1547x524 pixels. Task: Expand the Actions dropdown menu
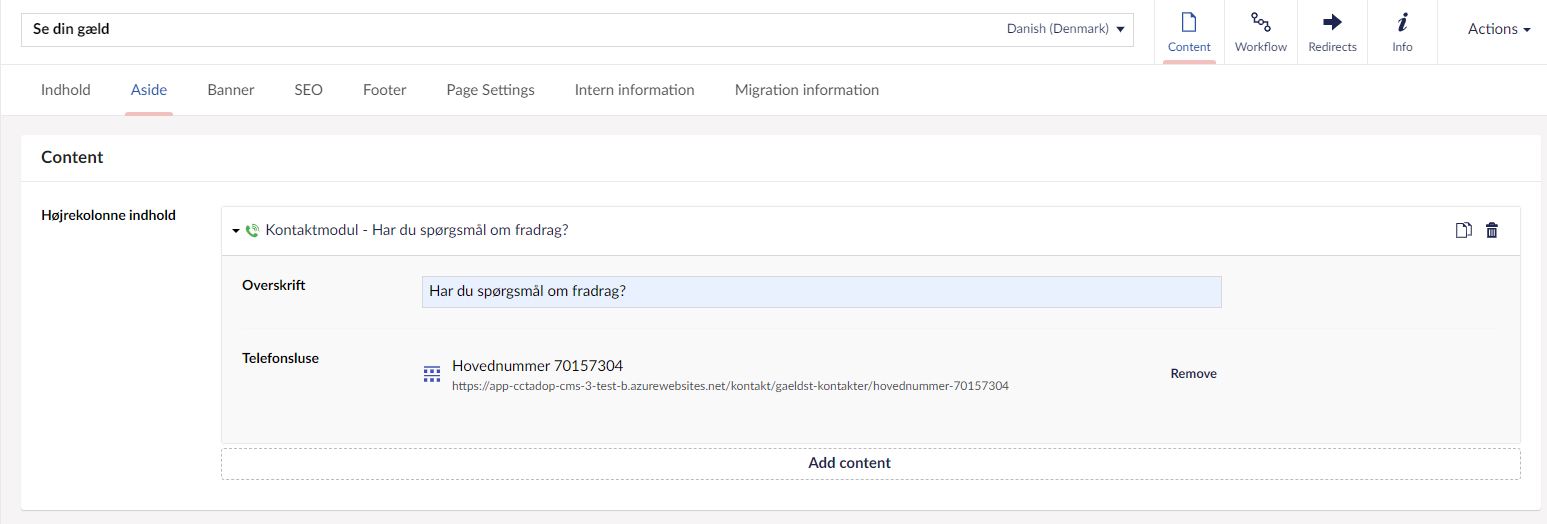click(1498, 29)
